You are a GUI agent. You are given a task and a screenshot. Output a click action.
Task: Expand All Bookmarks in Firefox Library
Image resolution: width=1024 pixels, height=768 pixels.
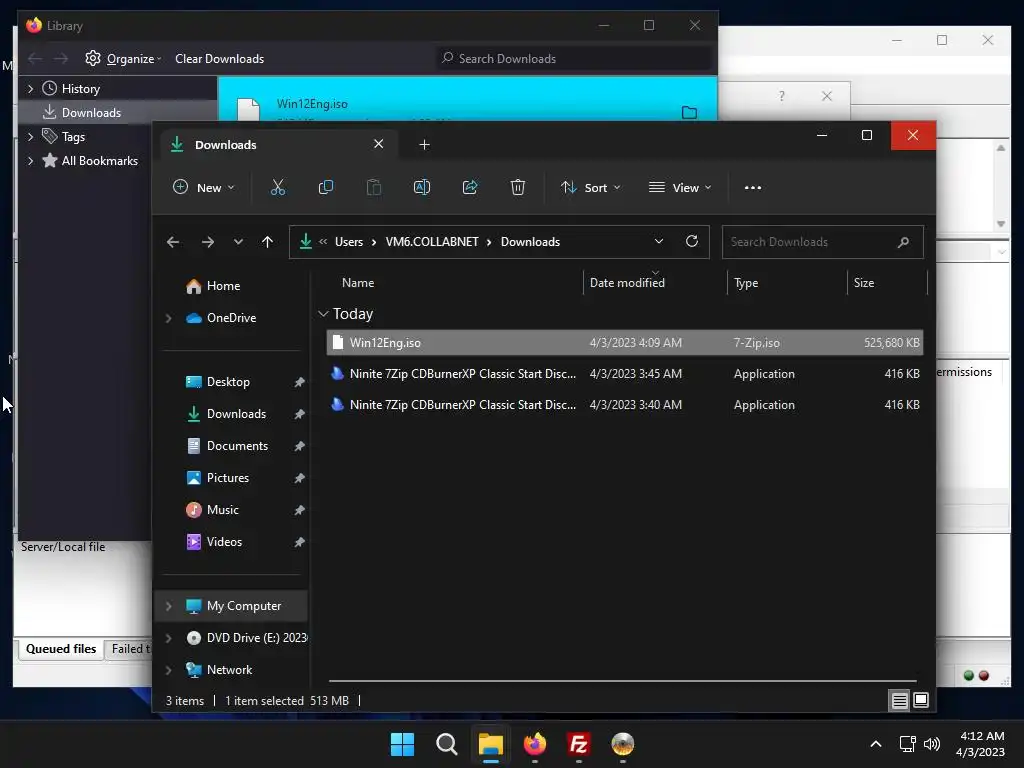click(x=30, y=161)
